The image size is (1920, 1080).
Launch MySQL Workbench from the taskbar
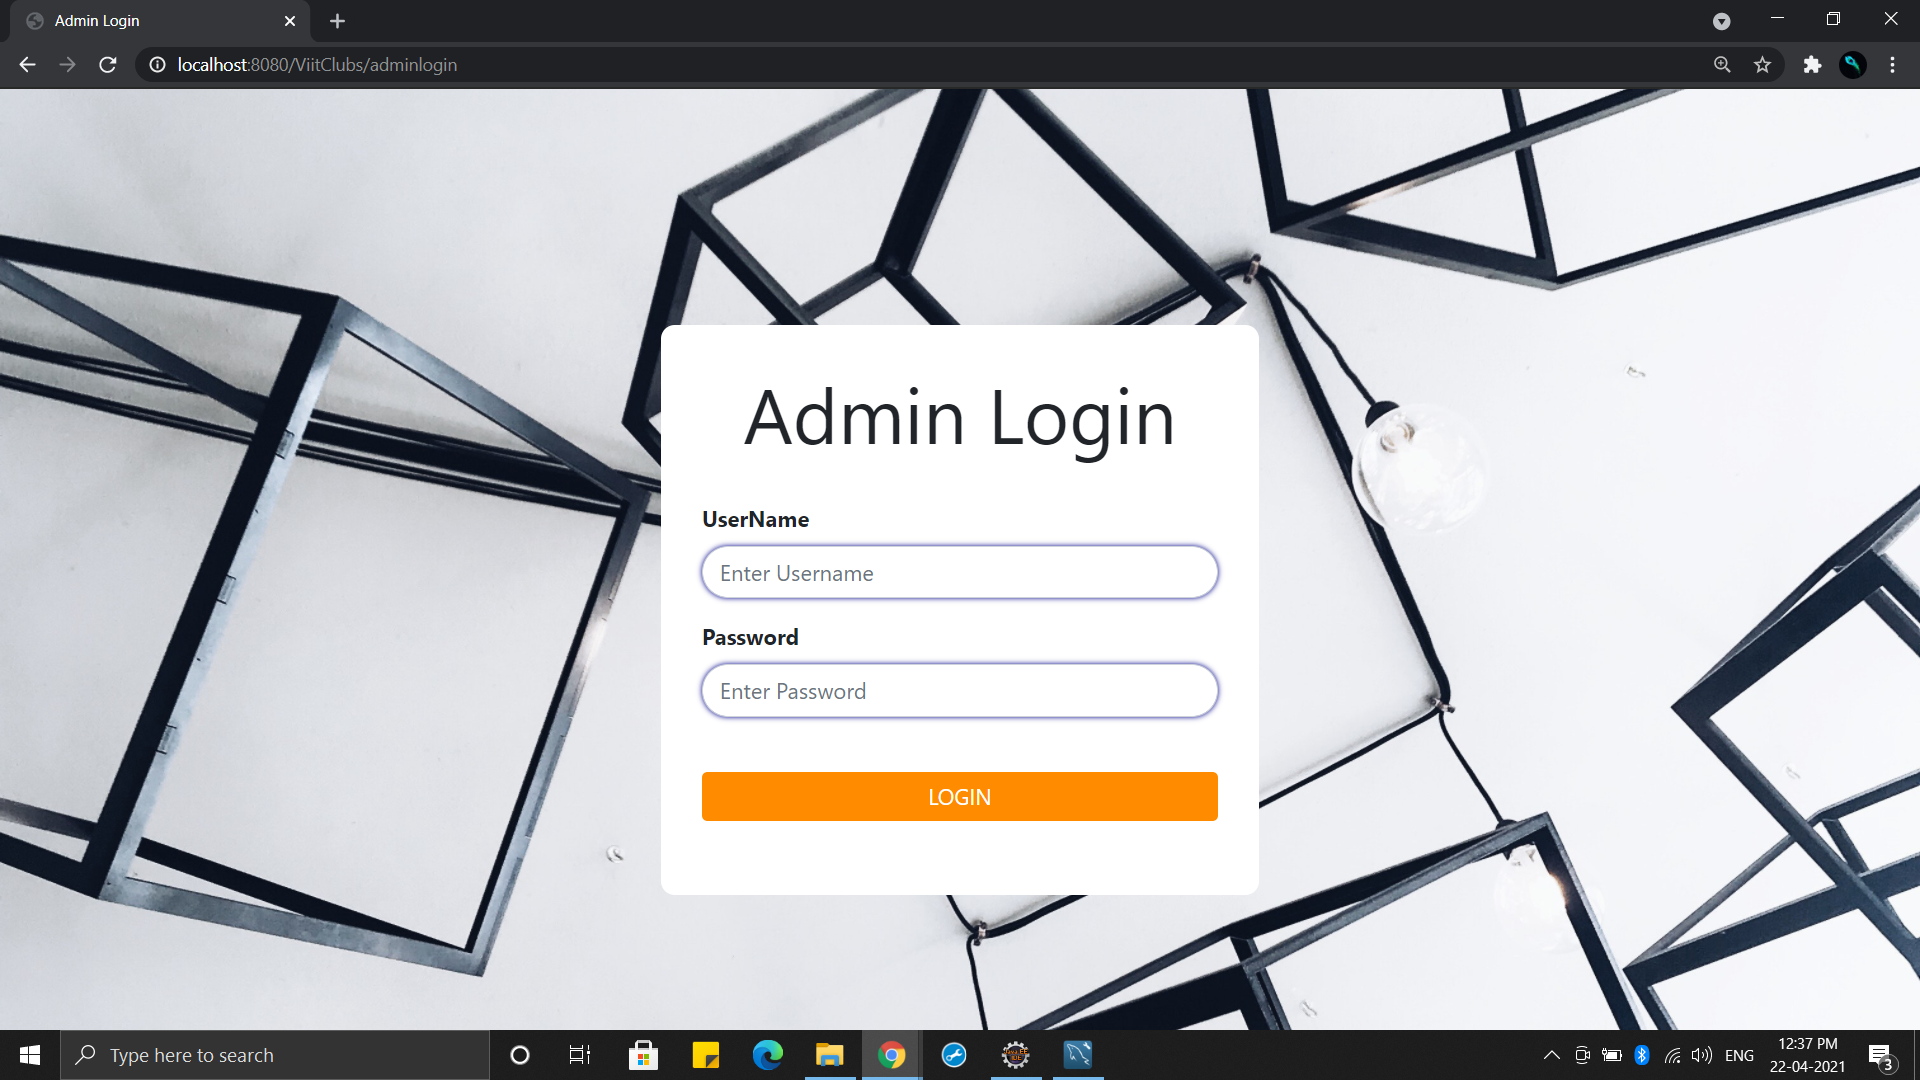pos(1077,1054)
